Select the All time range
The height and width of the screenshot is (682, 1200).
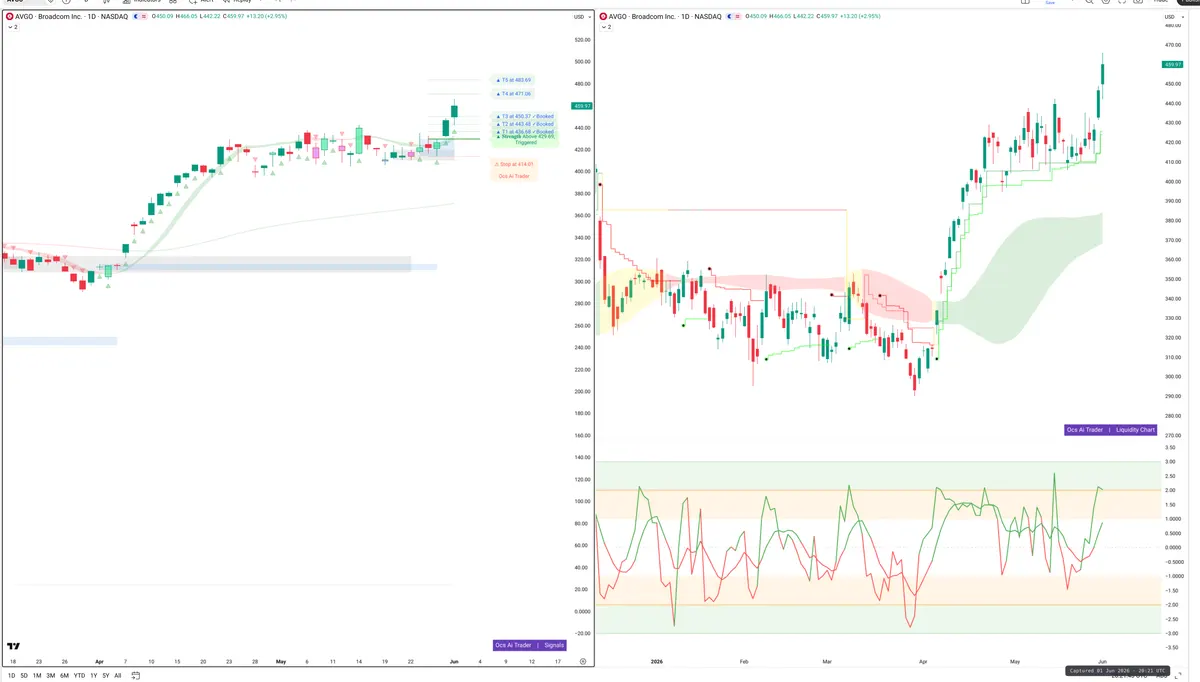tap(118, 676)
